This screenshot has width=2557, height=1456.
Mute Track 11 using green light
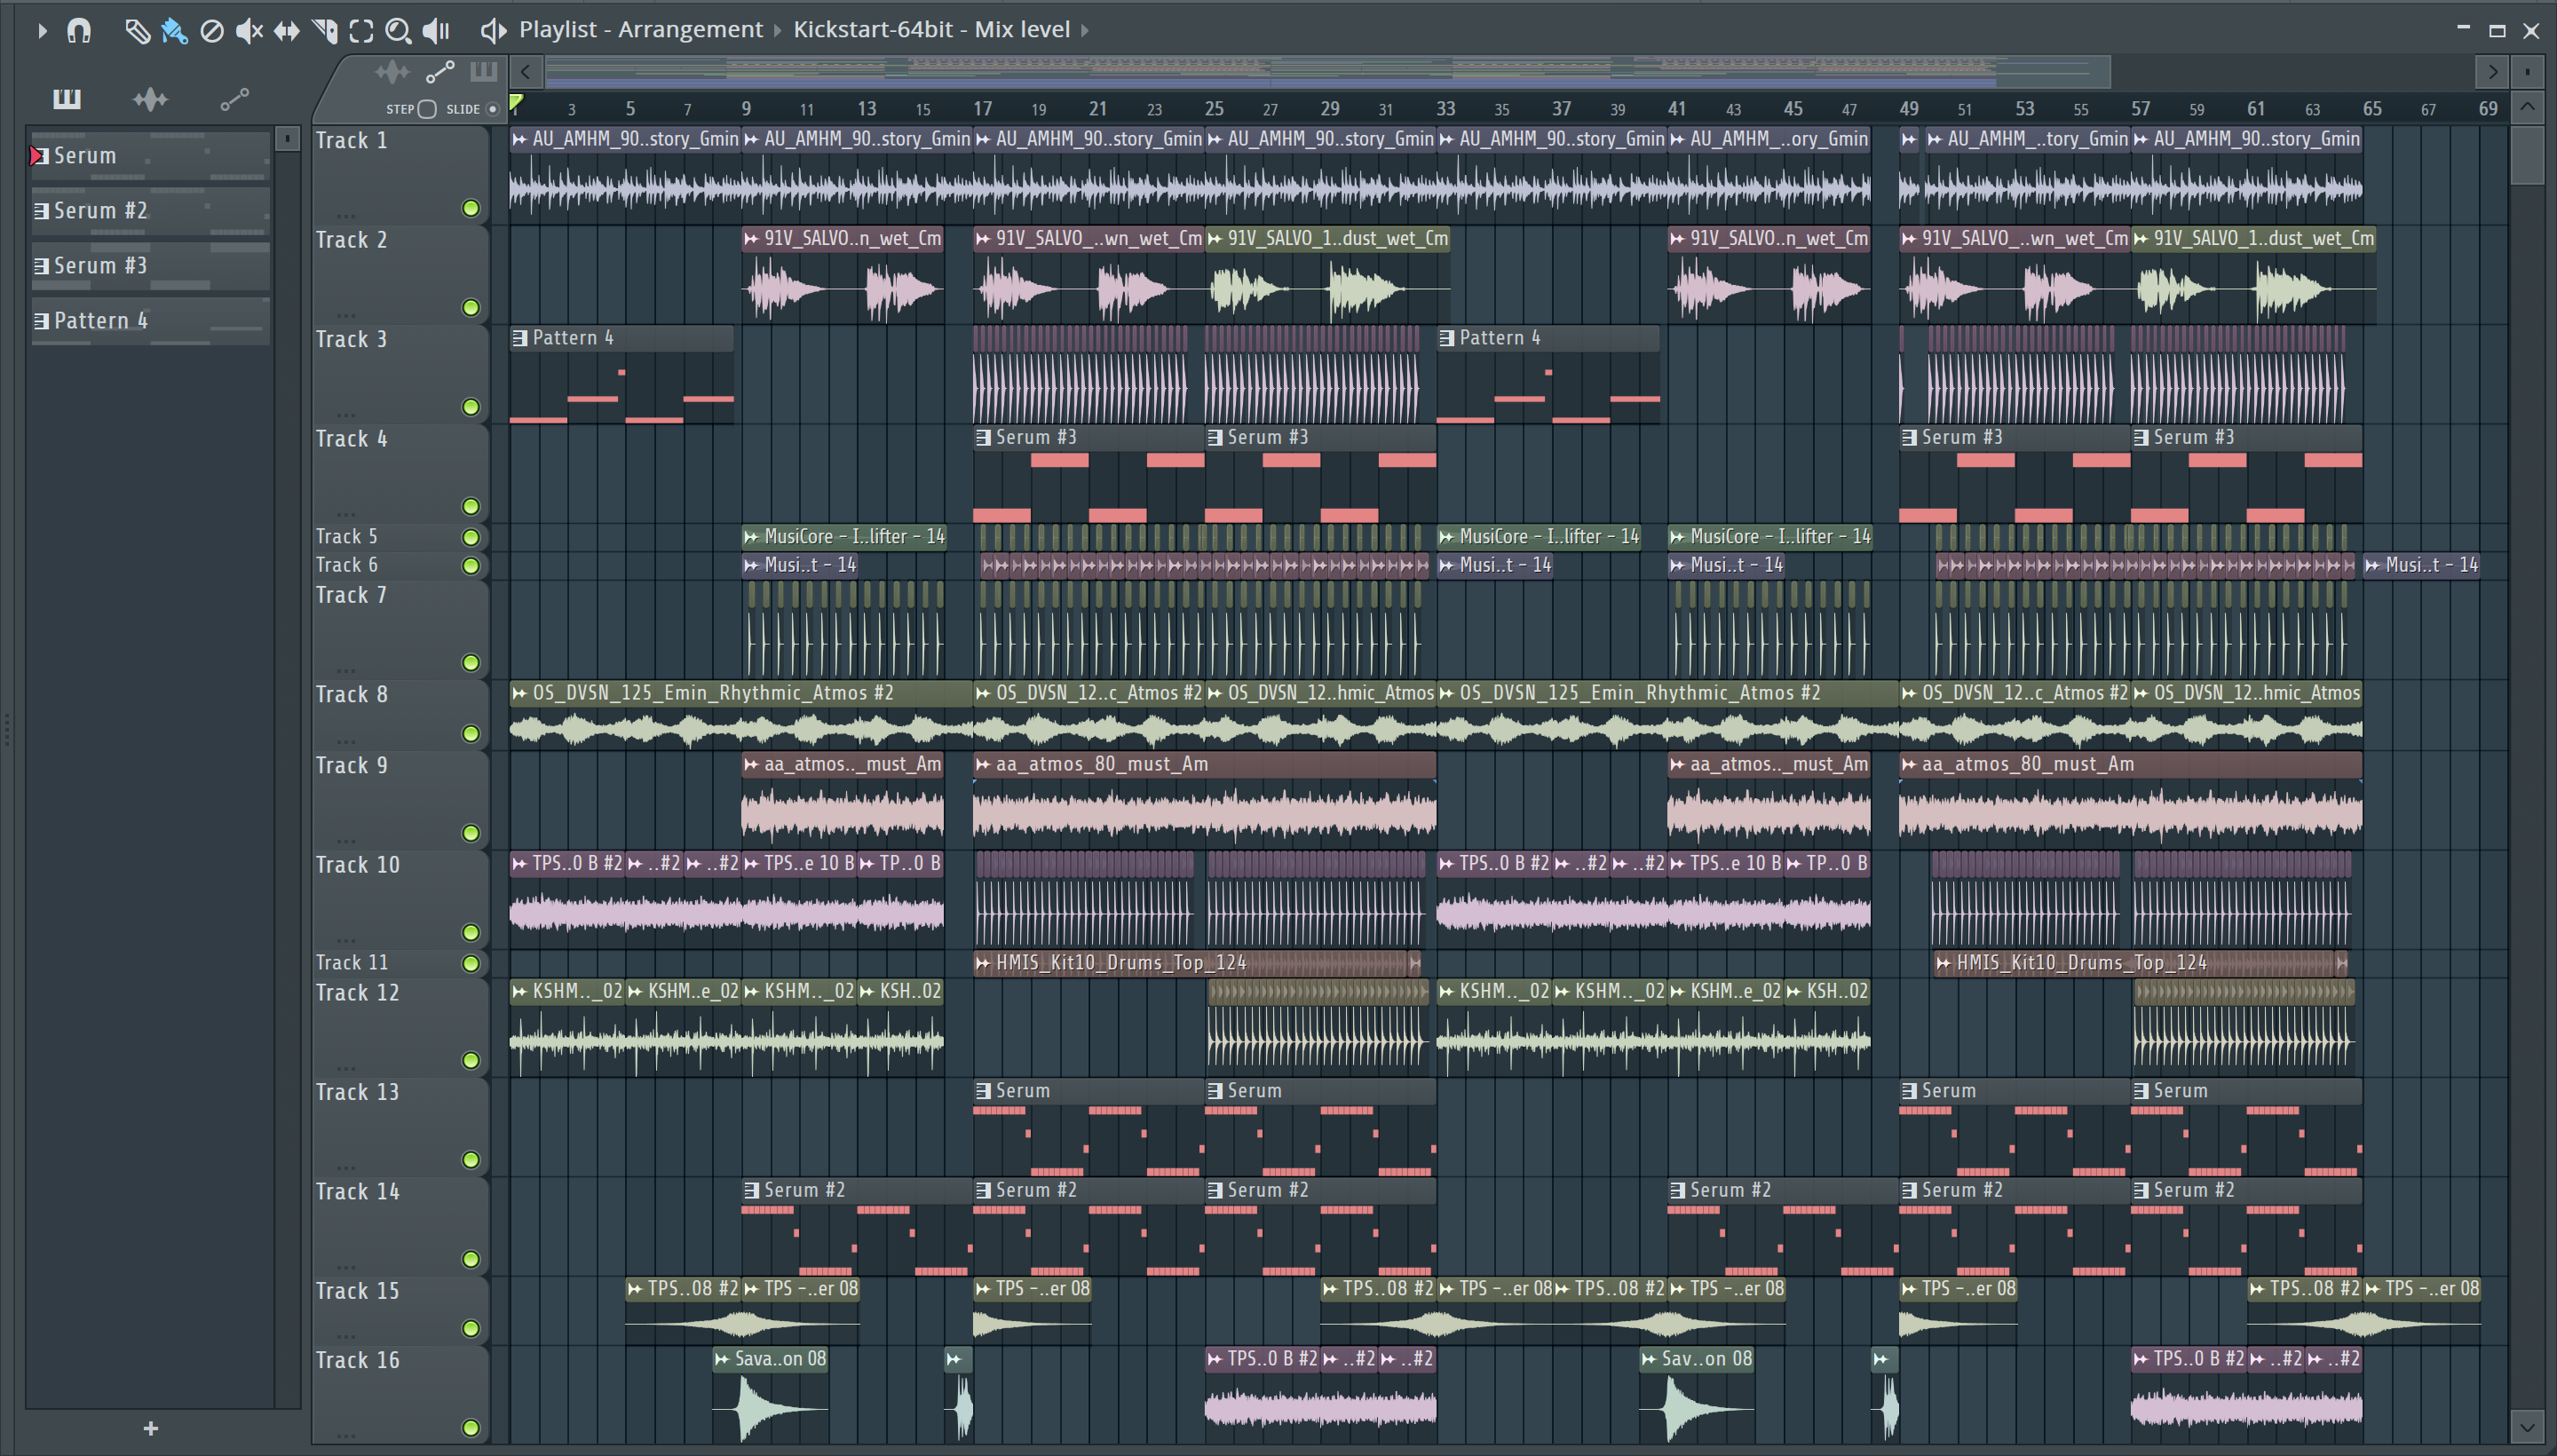tap(470, 963)
